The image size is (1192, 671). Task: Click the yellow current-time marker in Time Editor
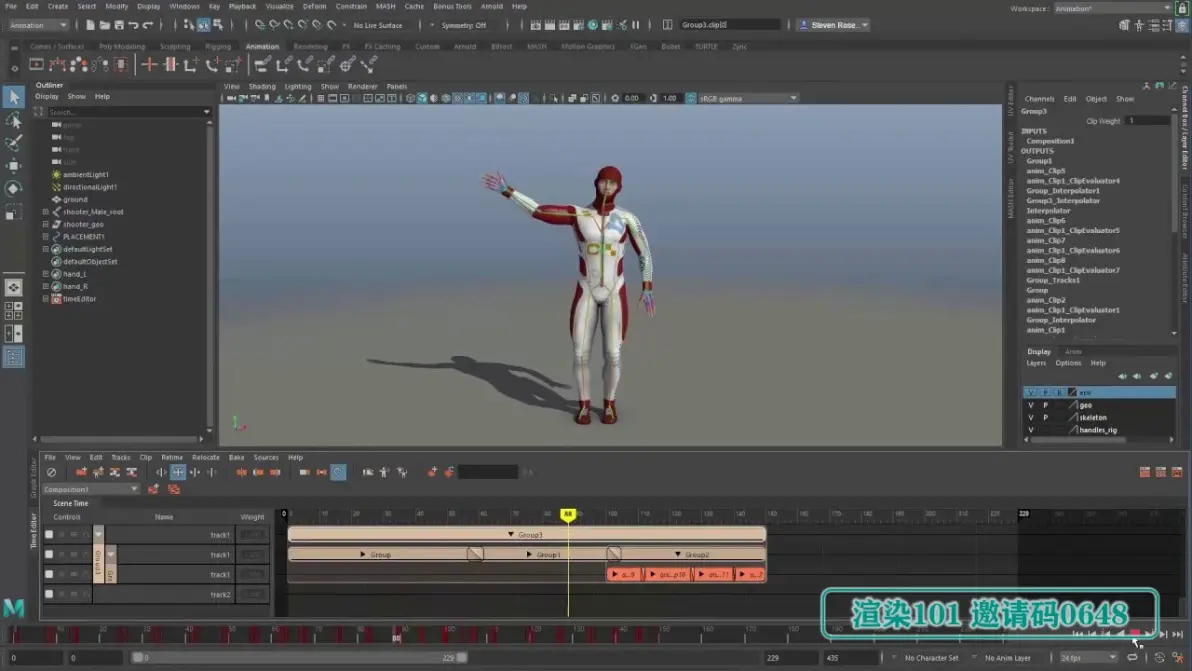click(x=568, y=514)
